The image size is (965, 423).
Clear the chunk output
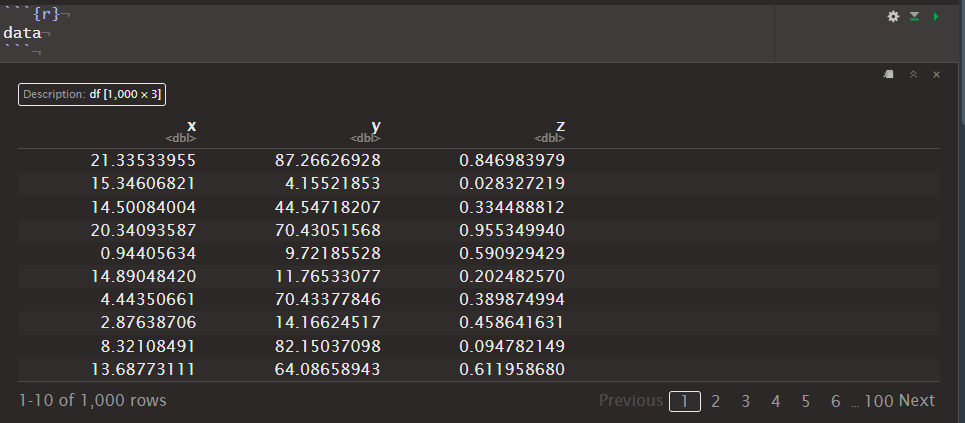click(x=937, y=75)
